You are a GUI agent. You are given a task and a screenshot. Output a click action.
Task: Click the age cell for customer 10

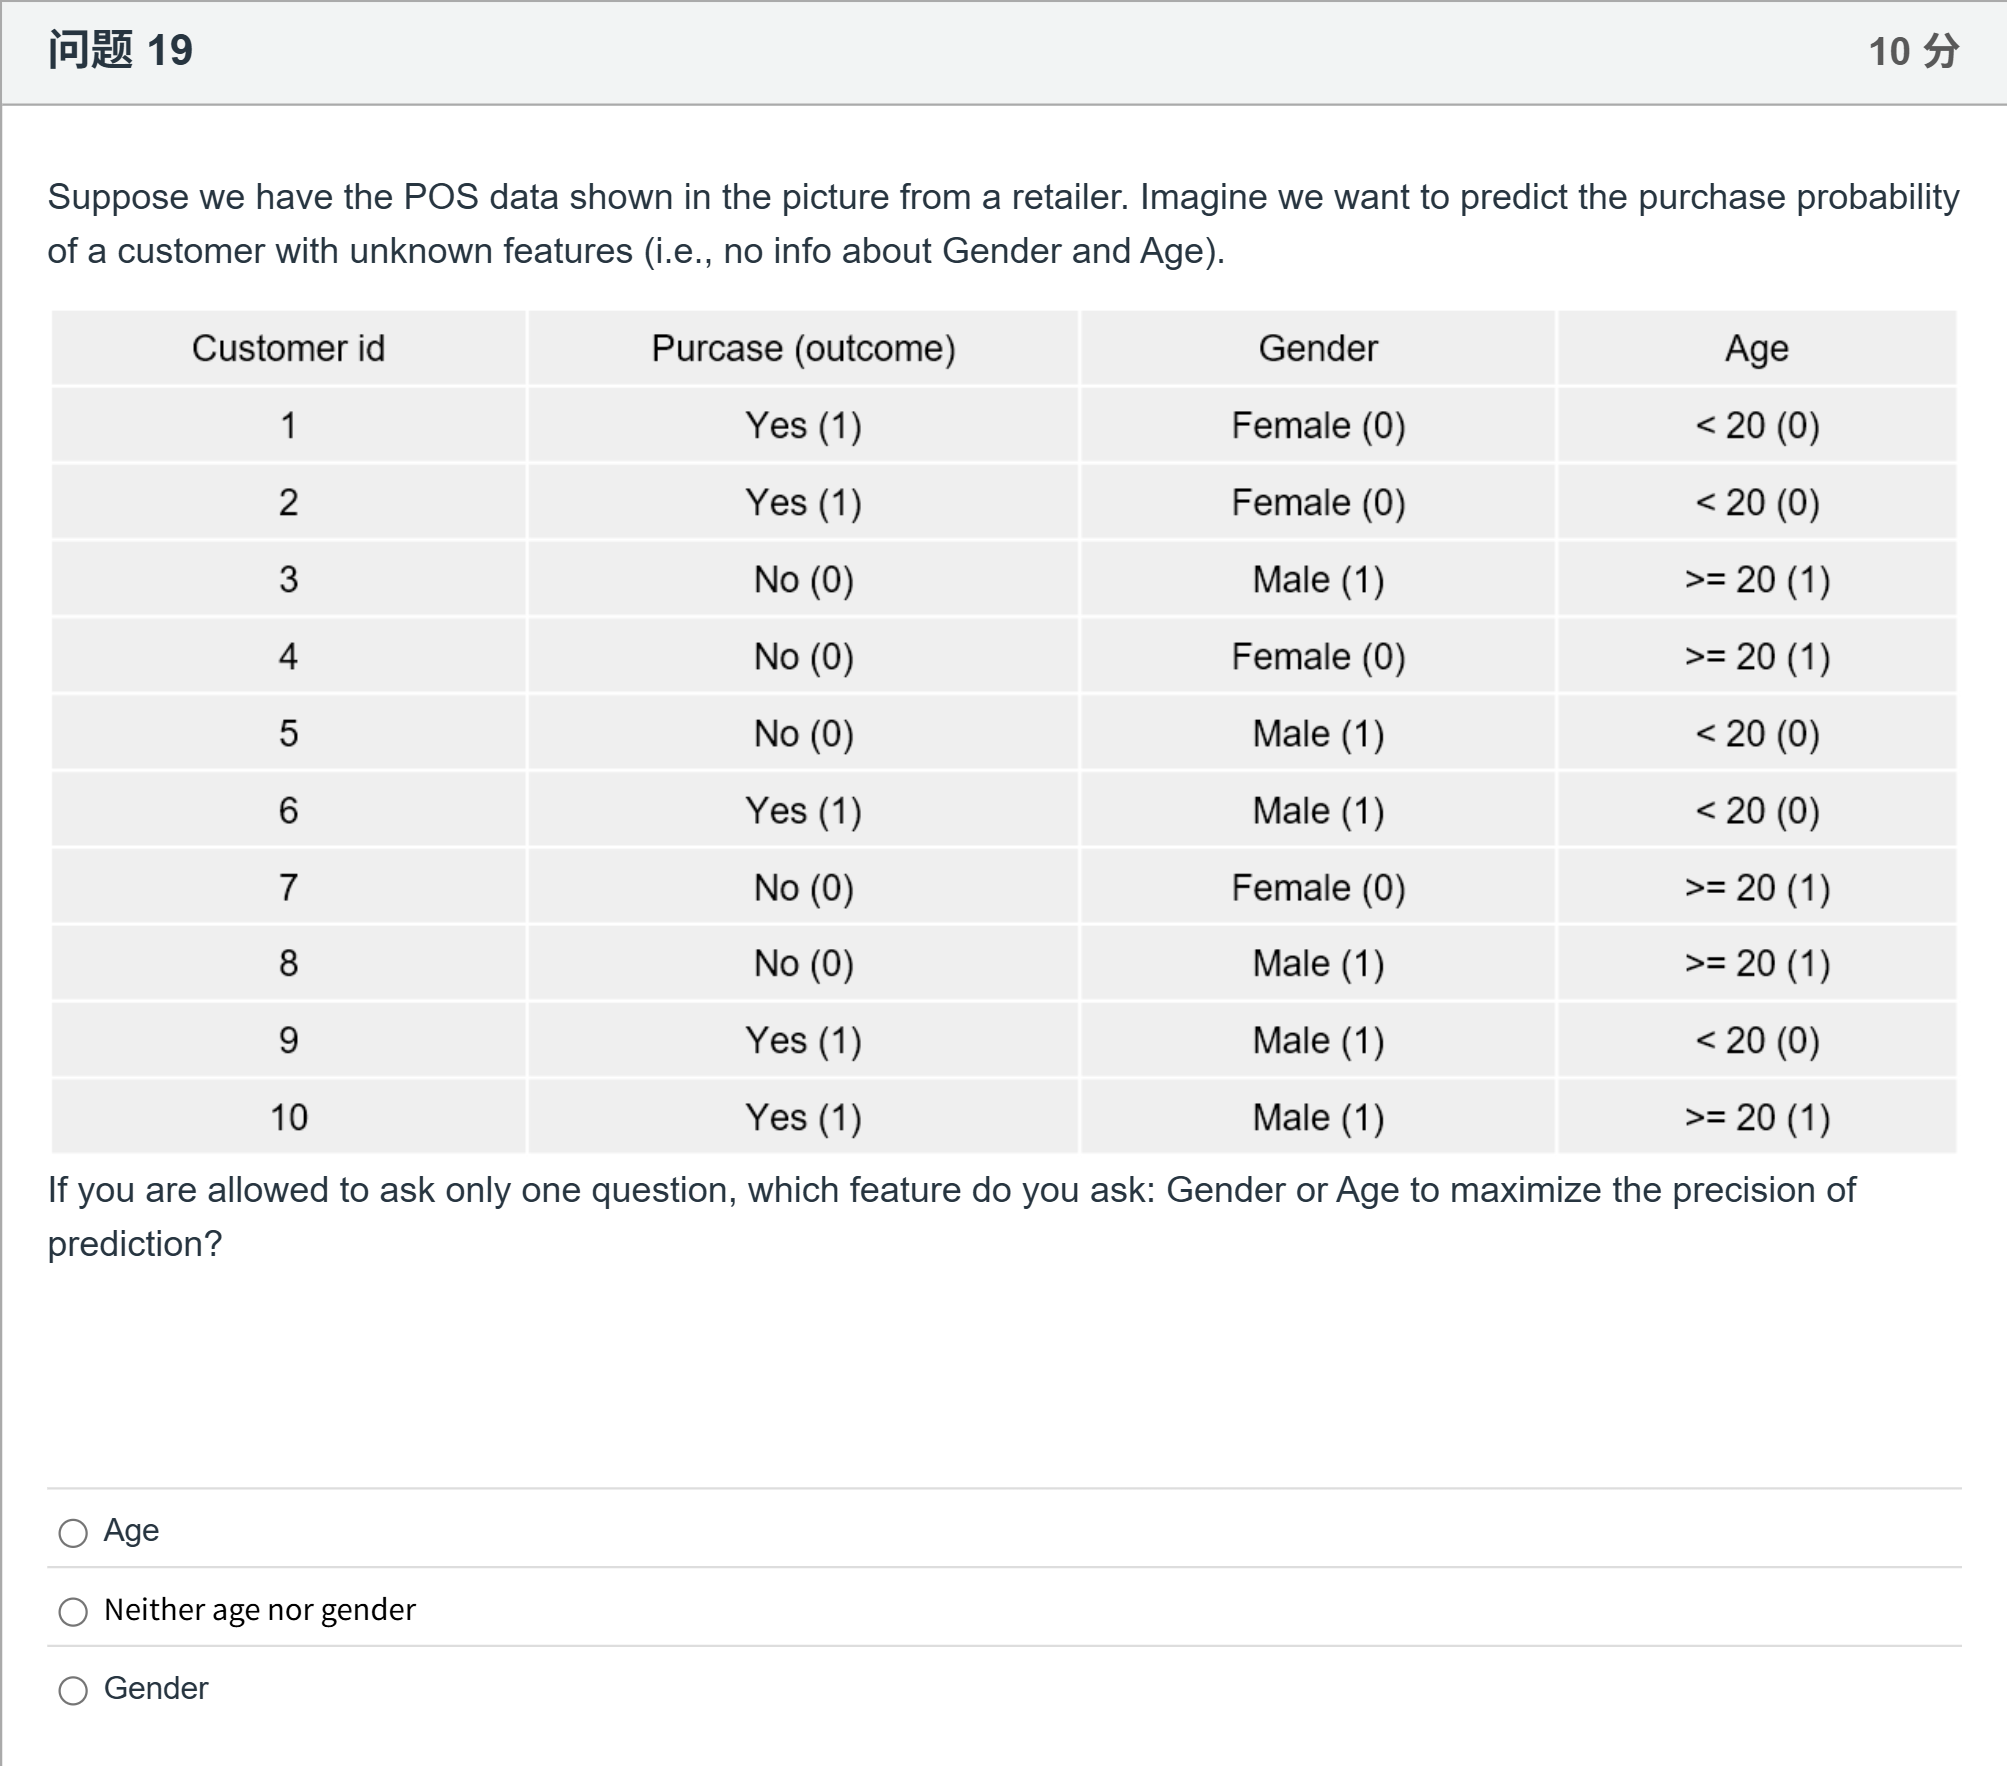1757,1117
